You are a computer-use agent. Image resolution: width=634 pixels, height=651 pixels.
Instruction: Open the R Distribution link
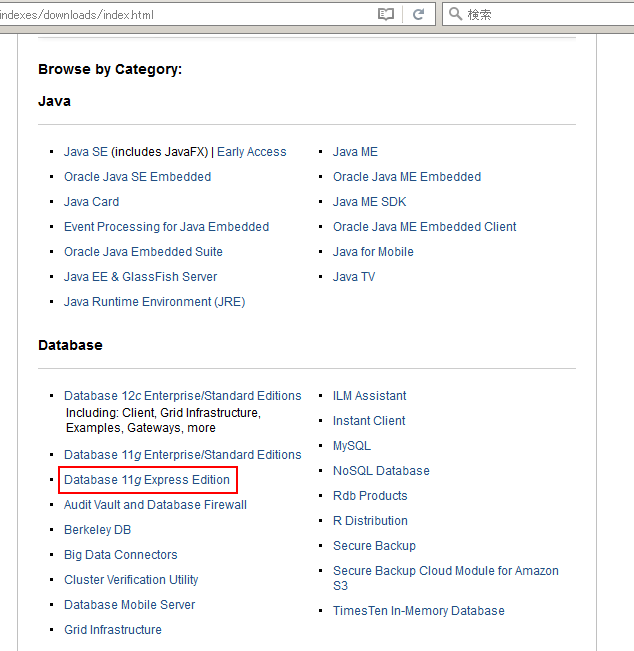[x=370, y=521]
